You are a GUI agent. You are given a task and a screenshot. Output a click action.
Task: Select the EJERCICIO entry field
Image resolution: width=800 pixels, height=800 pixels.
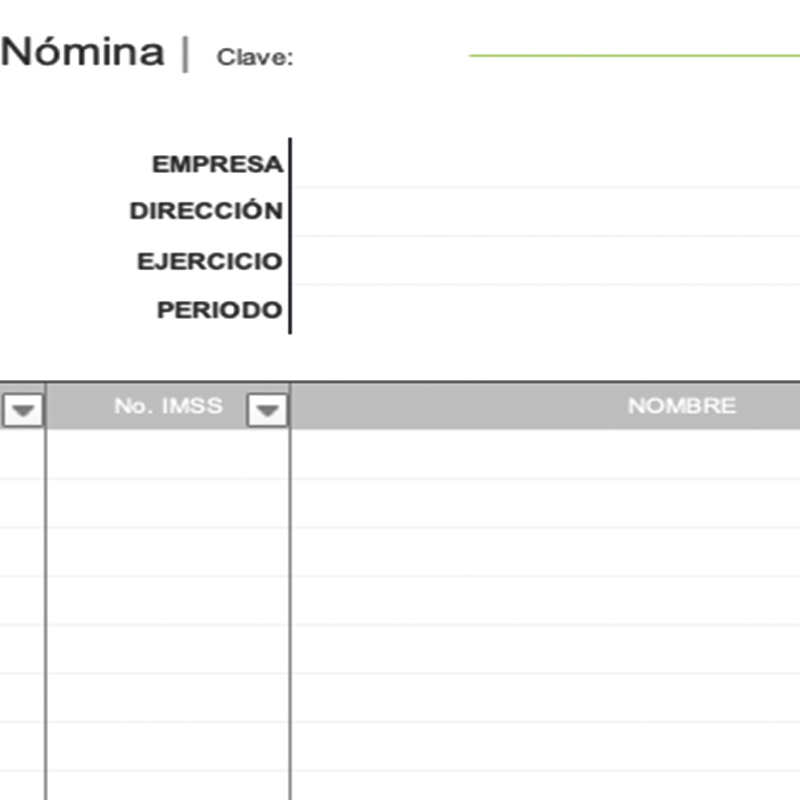click(x=545, y=261)
